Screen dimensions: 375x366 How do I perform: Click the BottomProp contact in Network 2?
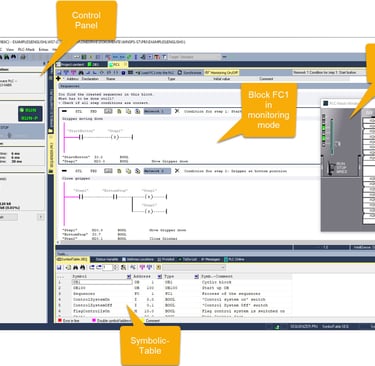pyautogui.click(x=115, y=197)
